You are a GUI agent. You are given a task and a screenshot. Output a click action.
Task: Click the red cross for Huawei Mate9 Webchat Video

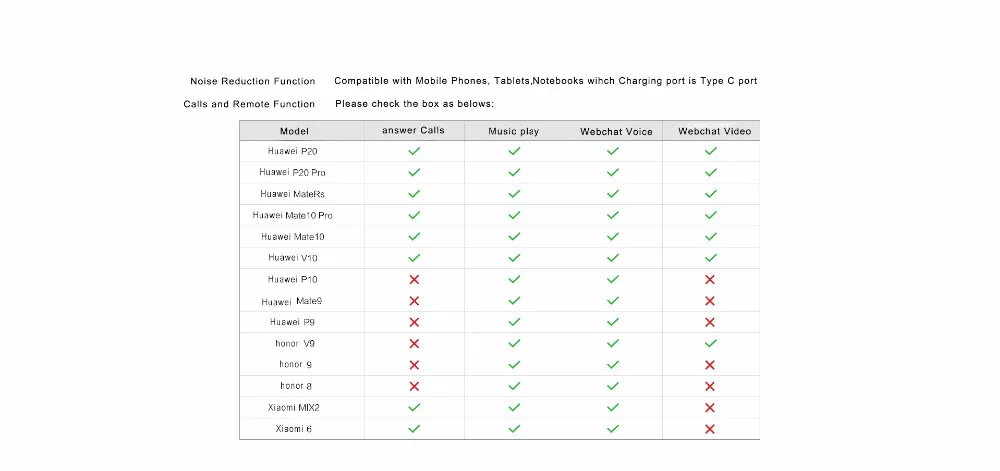tap(710, 301)
